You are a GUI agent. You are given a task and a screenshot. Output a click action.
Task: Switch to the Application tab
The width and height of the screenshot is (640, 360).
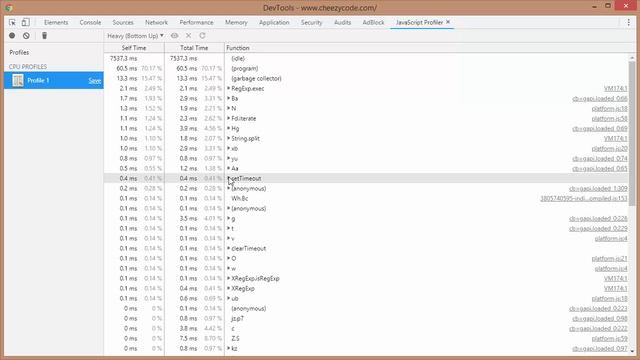click(x=274, y=22)
